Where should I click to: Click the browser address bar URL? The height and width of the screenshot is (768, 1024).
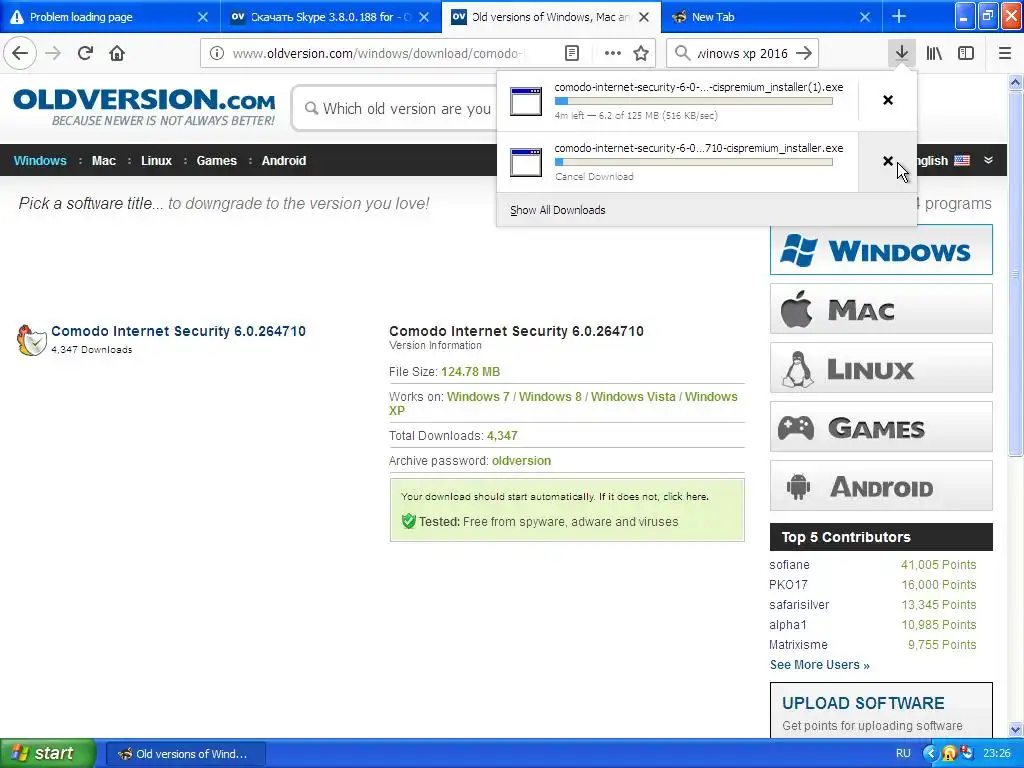click(x=379, y=54)
